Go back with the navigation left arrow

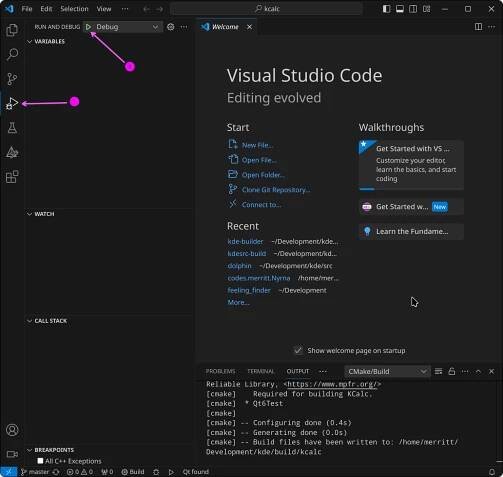pos(146,9)
